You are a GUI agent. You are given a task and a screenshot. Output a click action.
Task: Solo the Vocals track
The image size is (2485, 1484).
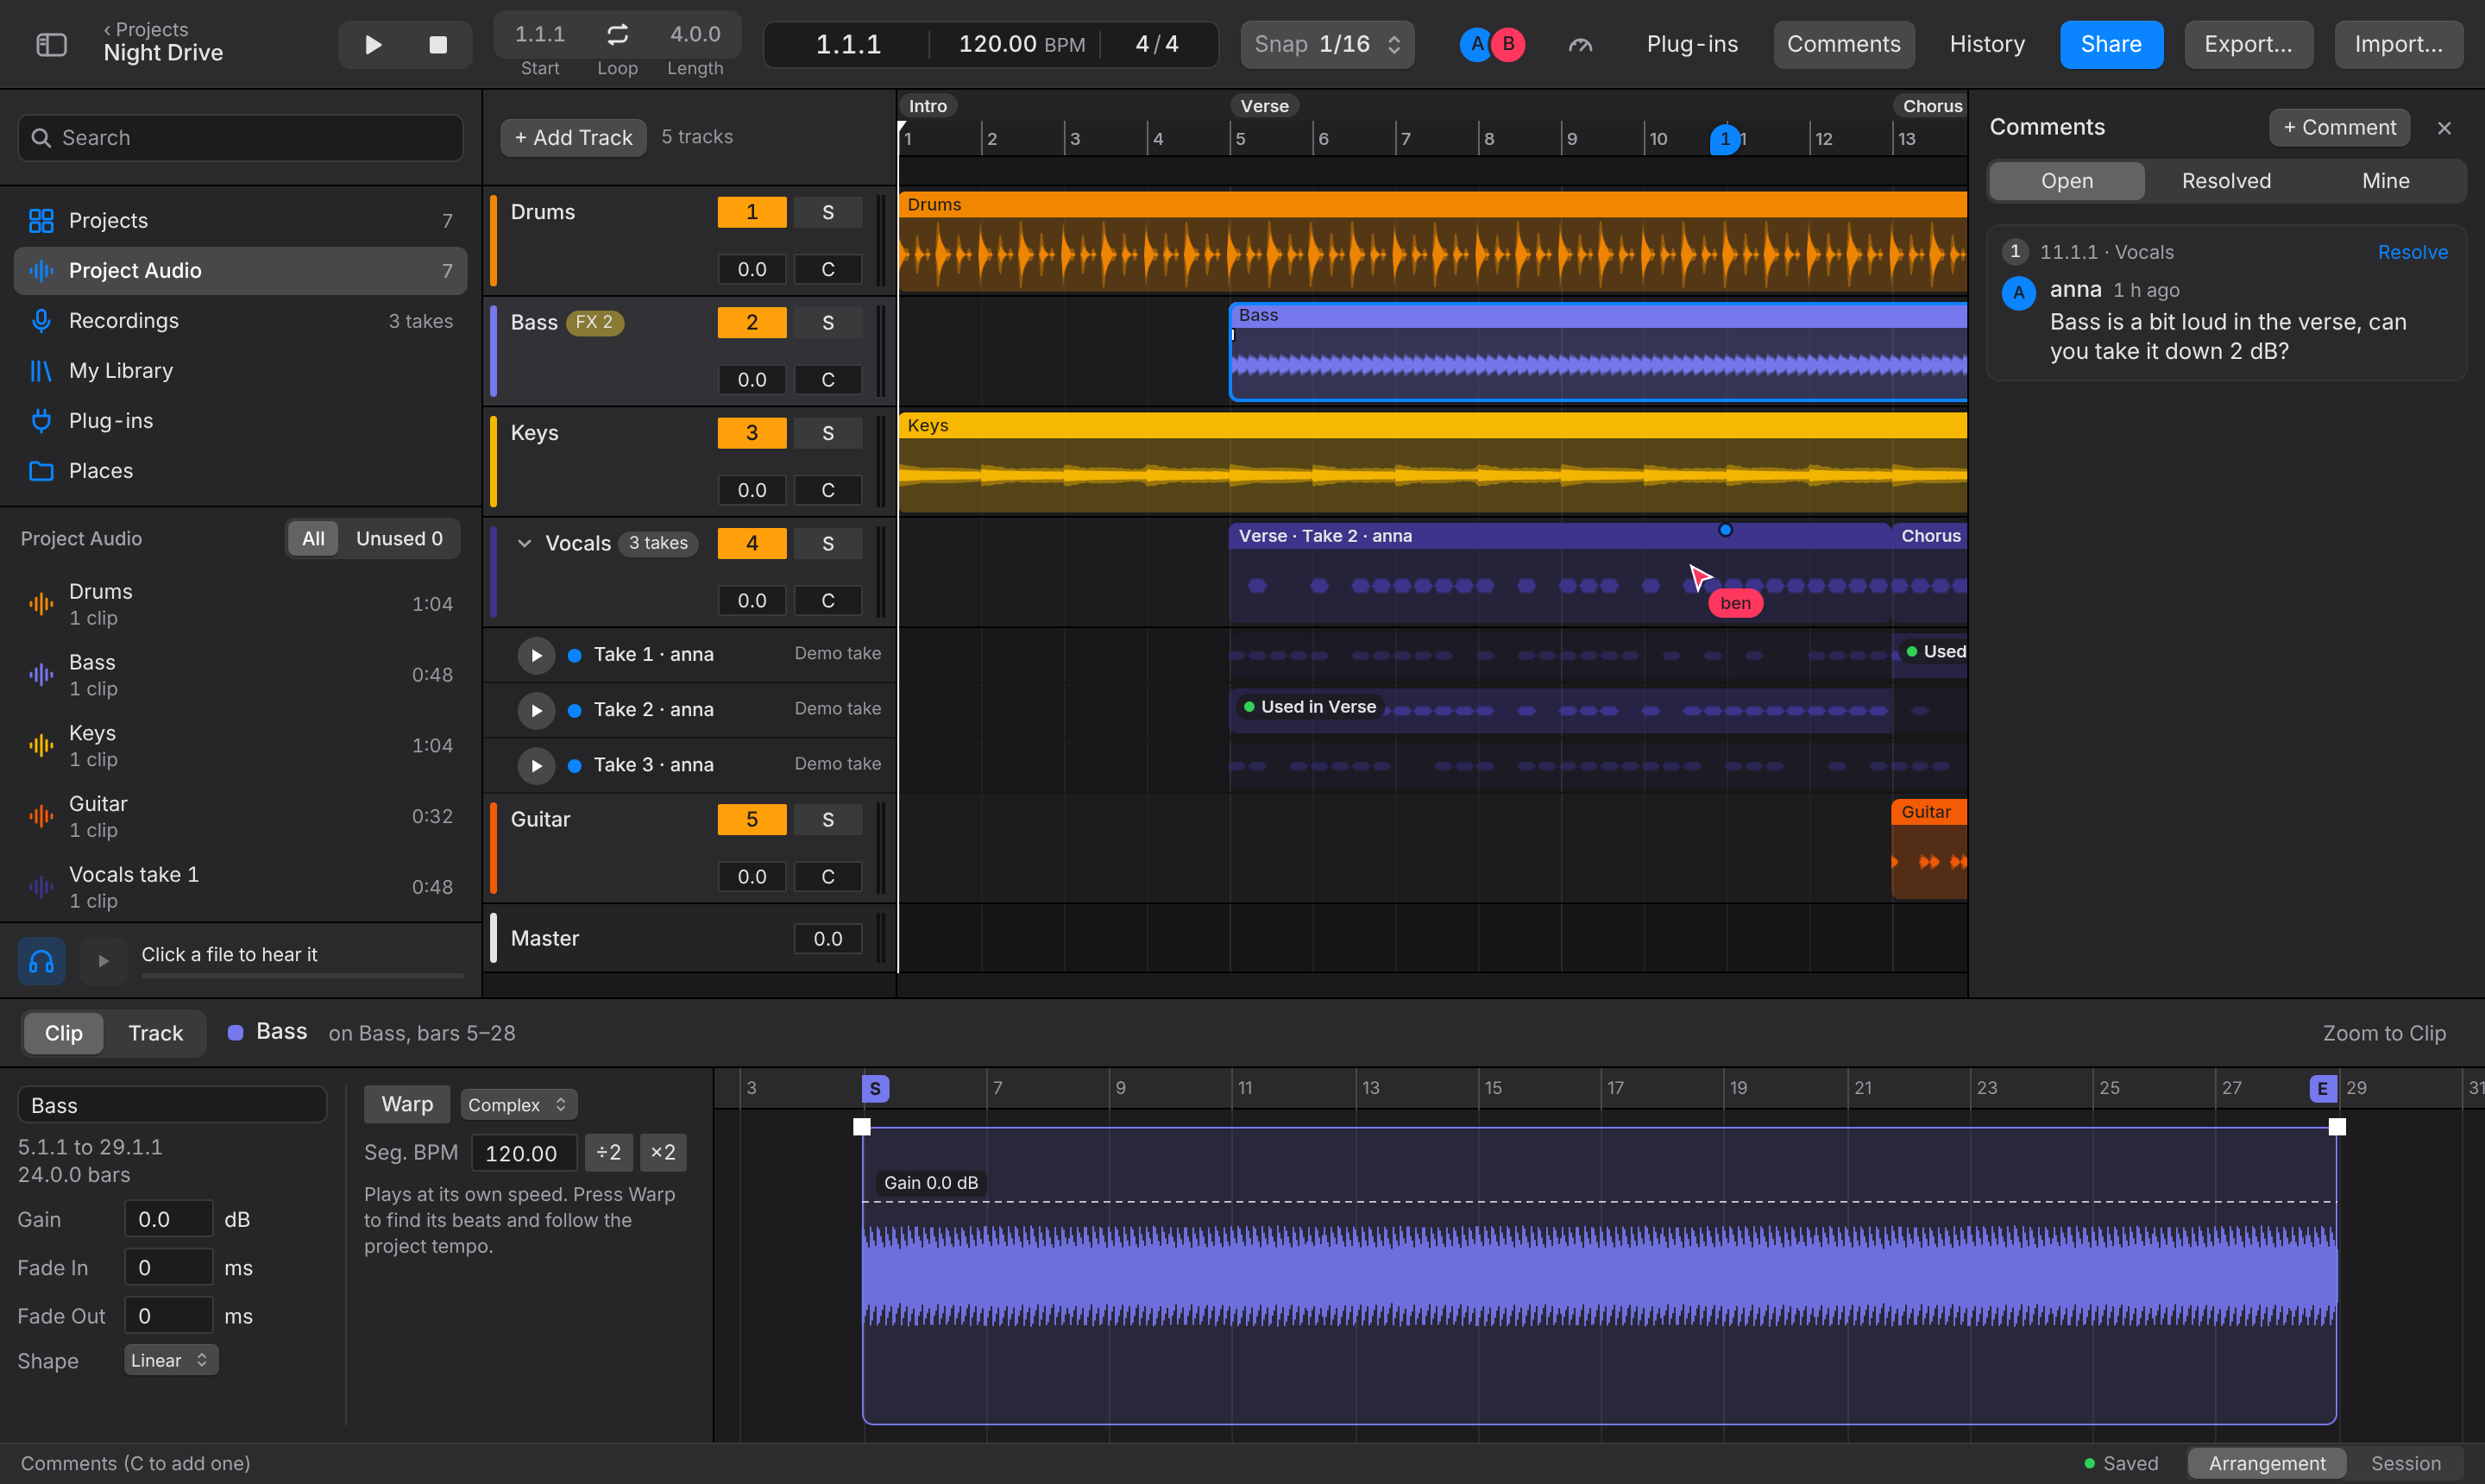point(828,543)
